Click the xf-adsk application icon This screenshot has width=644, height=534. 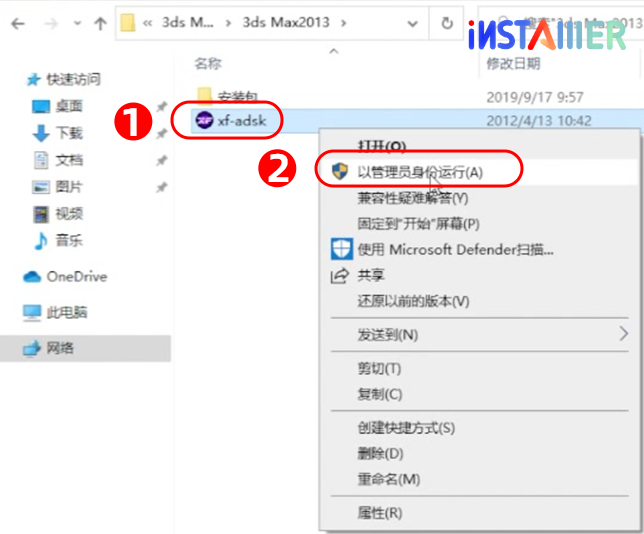pos(204,120)
